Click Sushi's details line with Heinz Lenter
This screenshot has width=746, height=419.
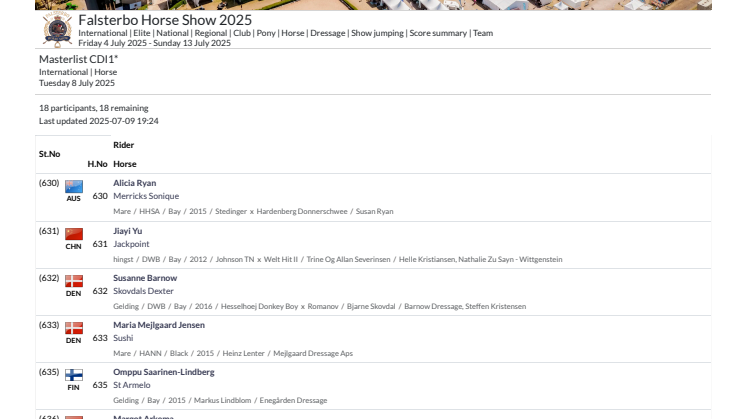[x=233, y=353]
